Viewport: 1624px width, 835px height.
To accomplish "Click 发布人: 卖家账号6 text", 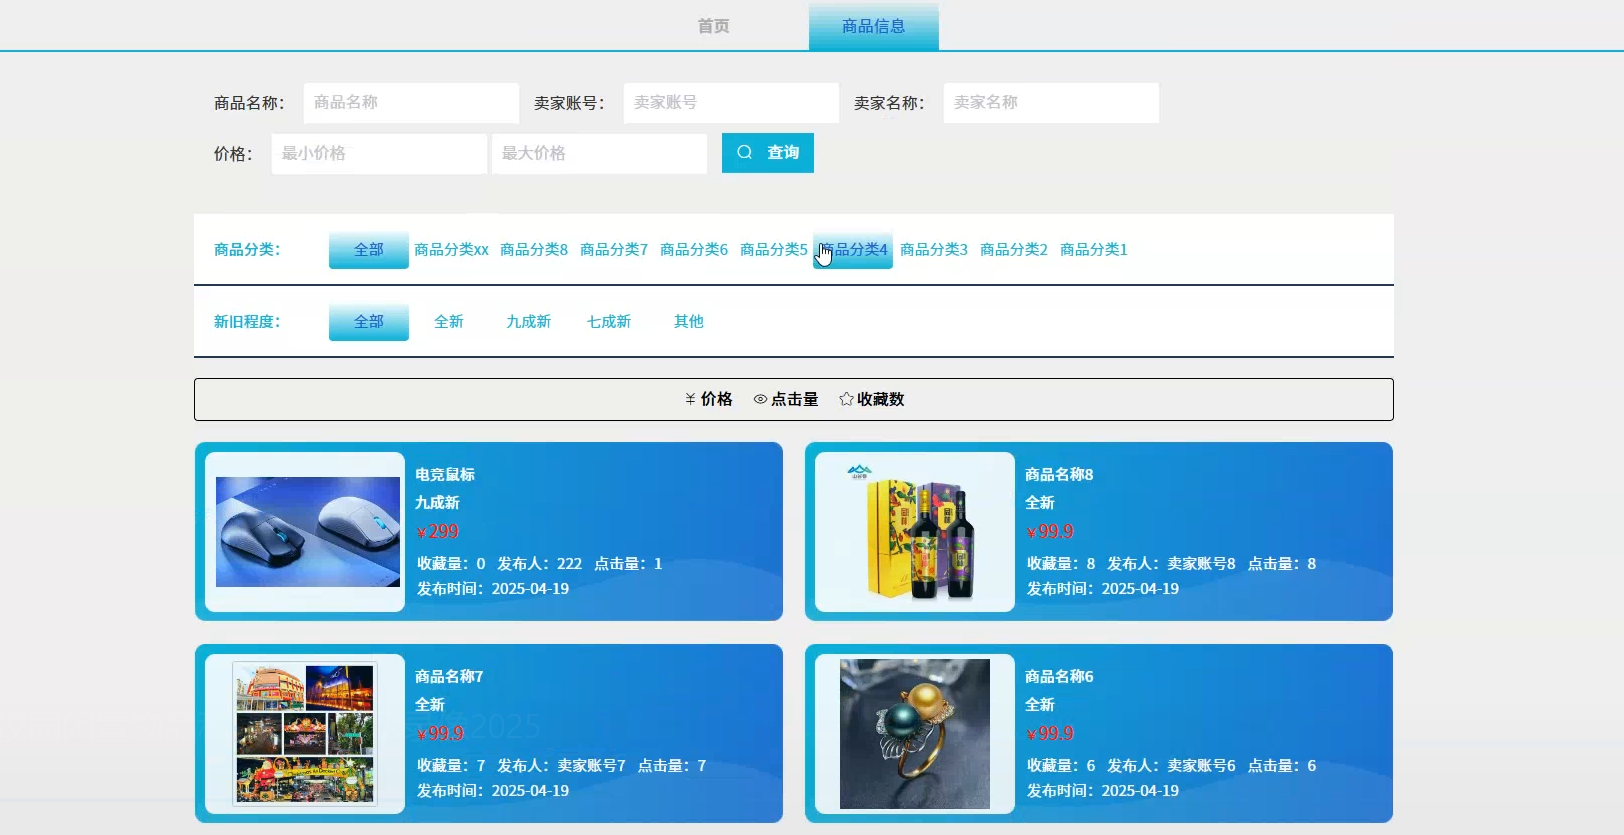I will [1171, 766].
